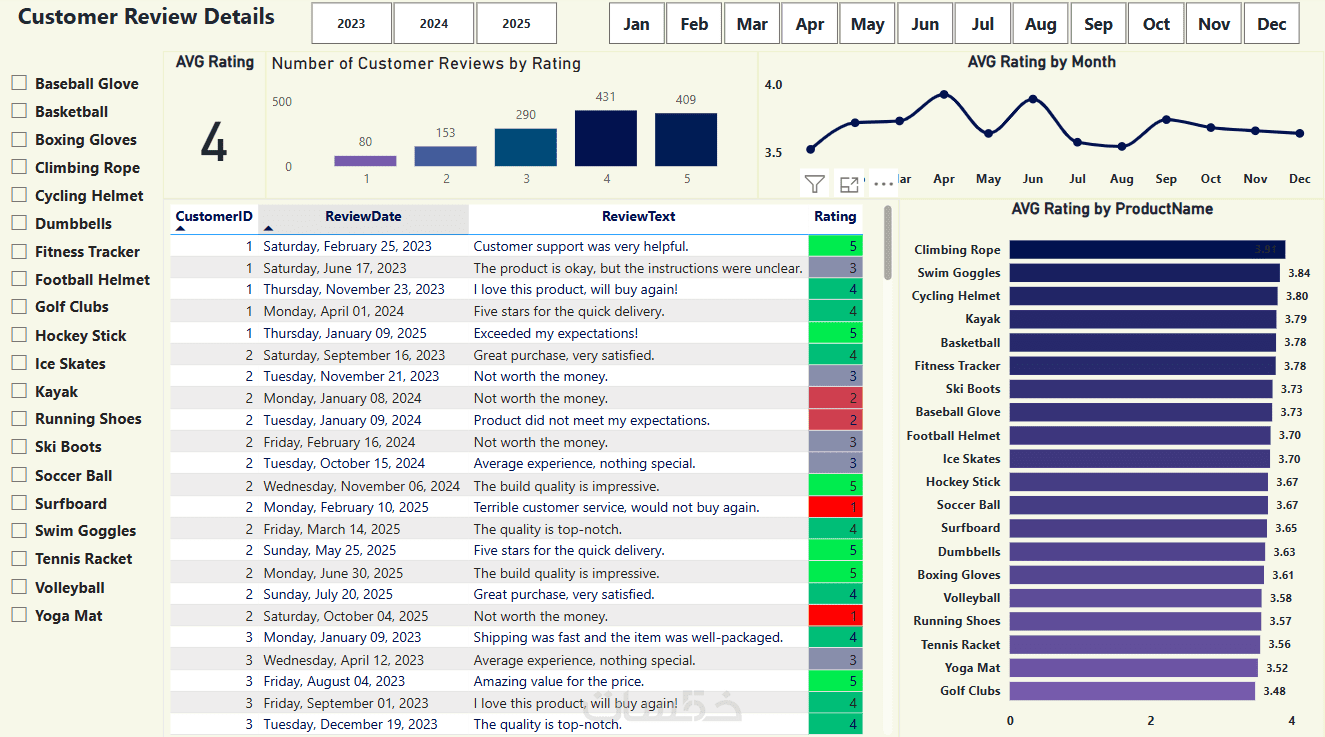Toggle the Volleyball checkbox

19,587
